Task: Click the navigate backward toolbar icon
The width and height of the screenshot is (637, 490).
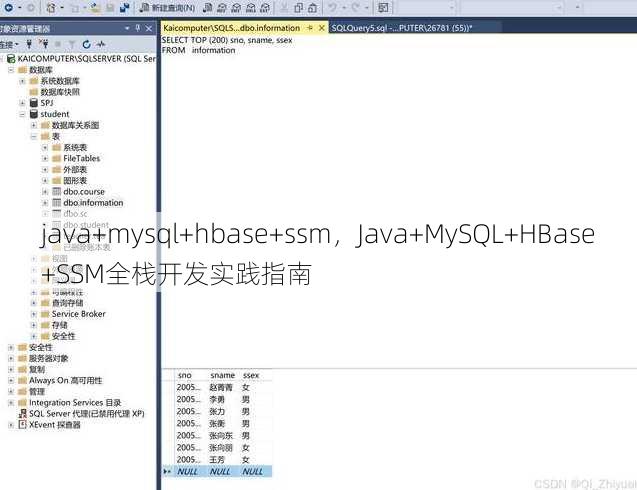Action: click(x=8, y=7)
